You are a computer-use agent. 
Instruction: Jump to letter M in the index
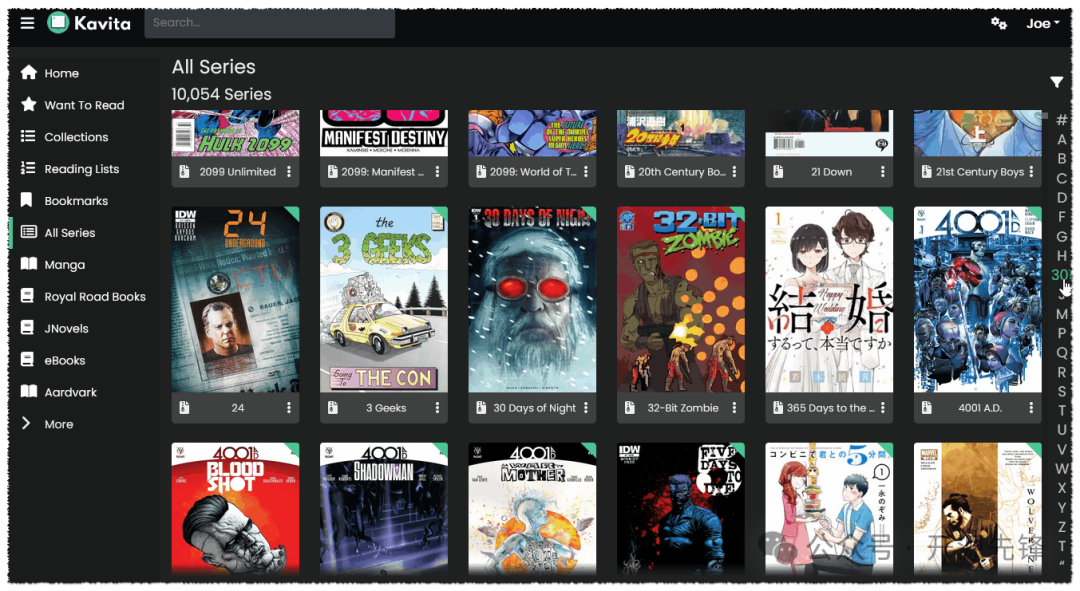tap(1061, 314)
